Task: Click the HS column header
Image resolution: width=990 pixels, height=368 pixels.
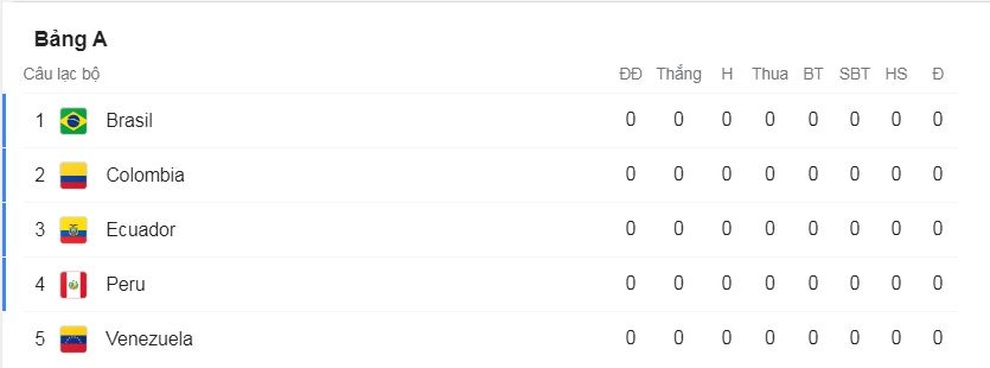Action: pyautogui.click(x=896, y=74)
